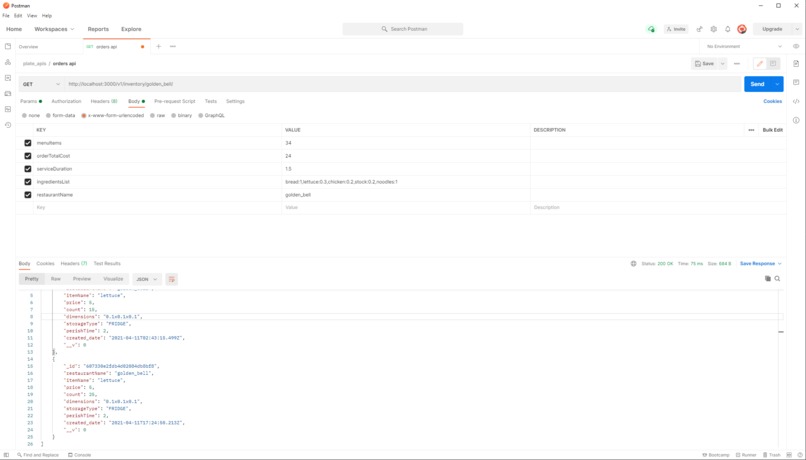Switch to the Params tab
The height and width of the screenshot is (460, 806).
[31, 101]
